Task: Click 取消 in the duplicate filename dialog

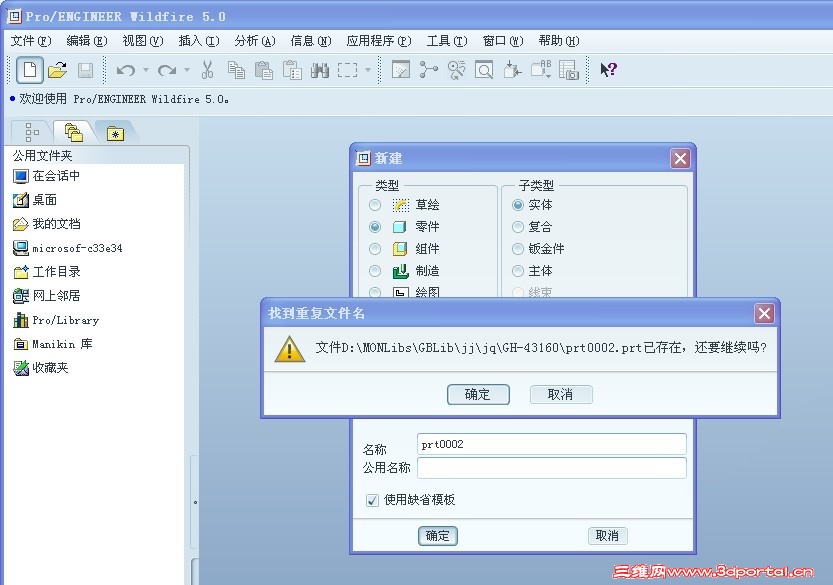Action: pyautogui.click(x=561, y=394)
